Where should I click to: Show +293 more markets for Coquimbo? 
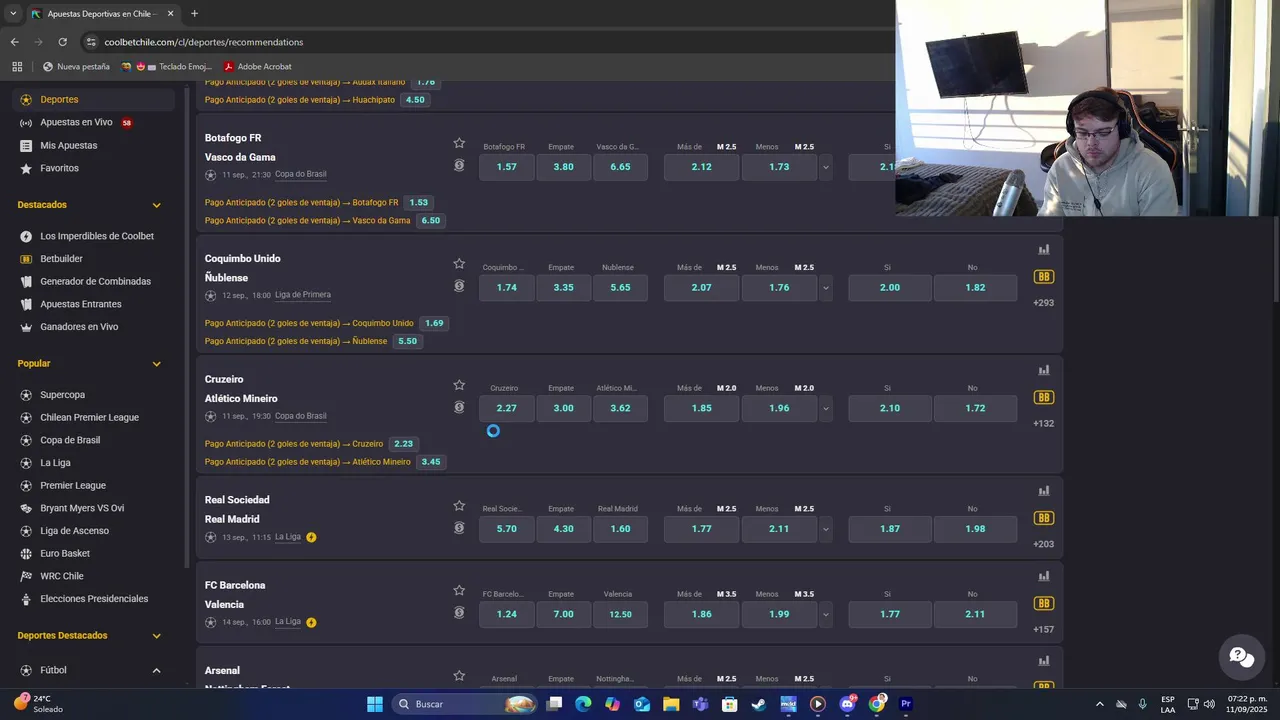pos(1043,303)
